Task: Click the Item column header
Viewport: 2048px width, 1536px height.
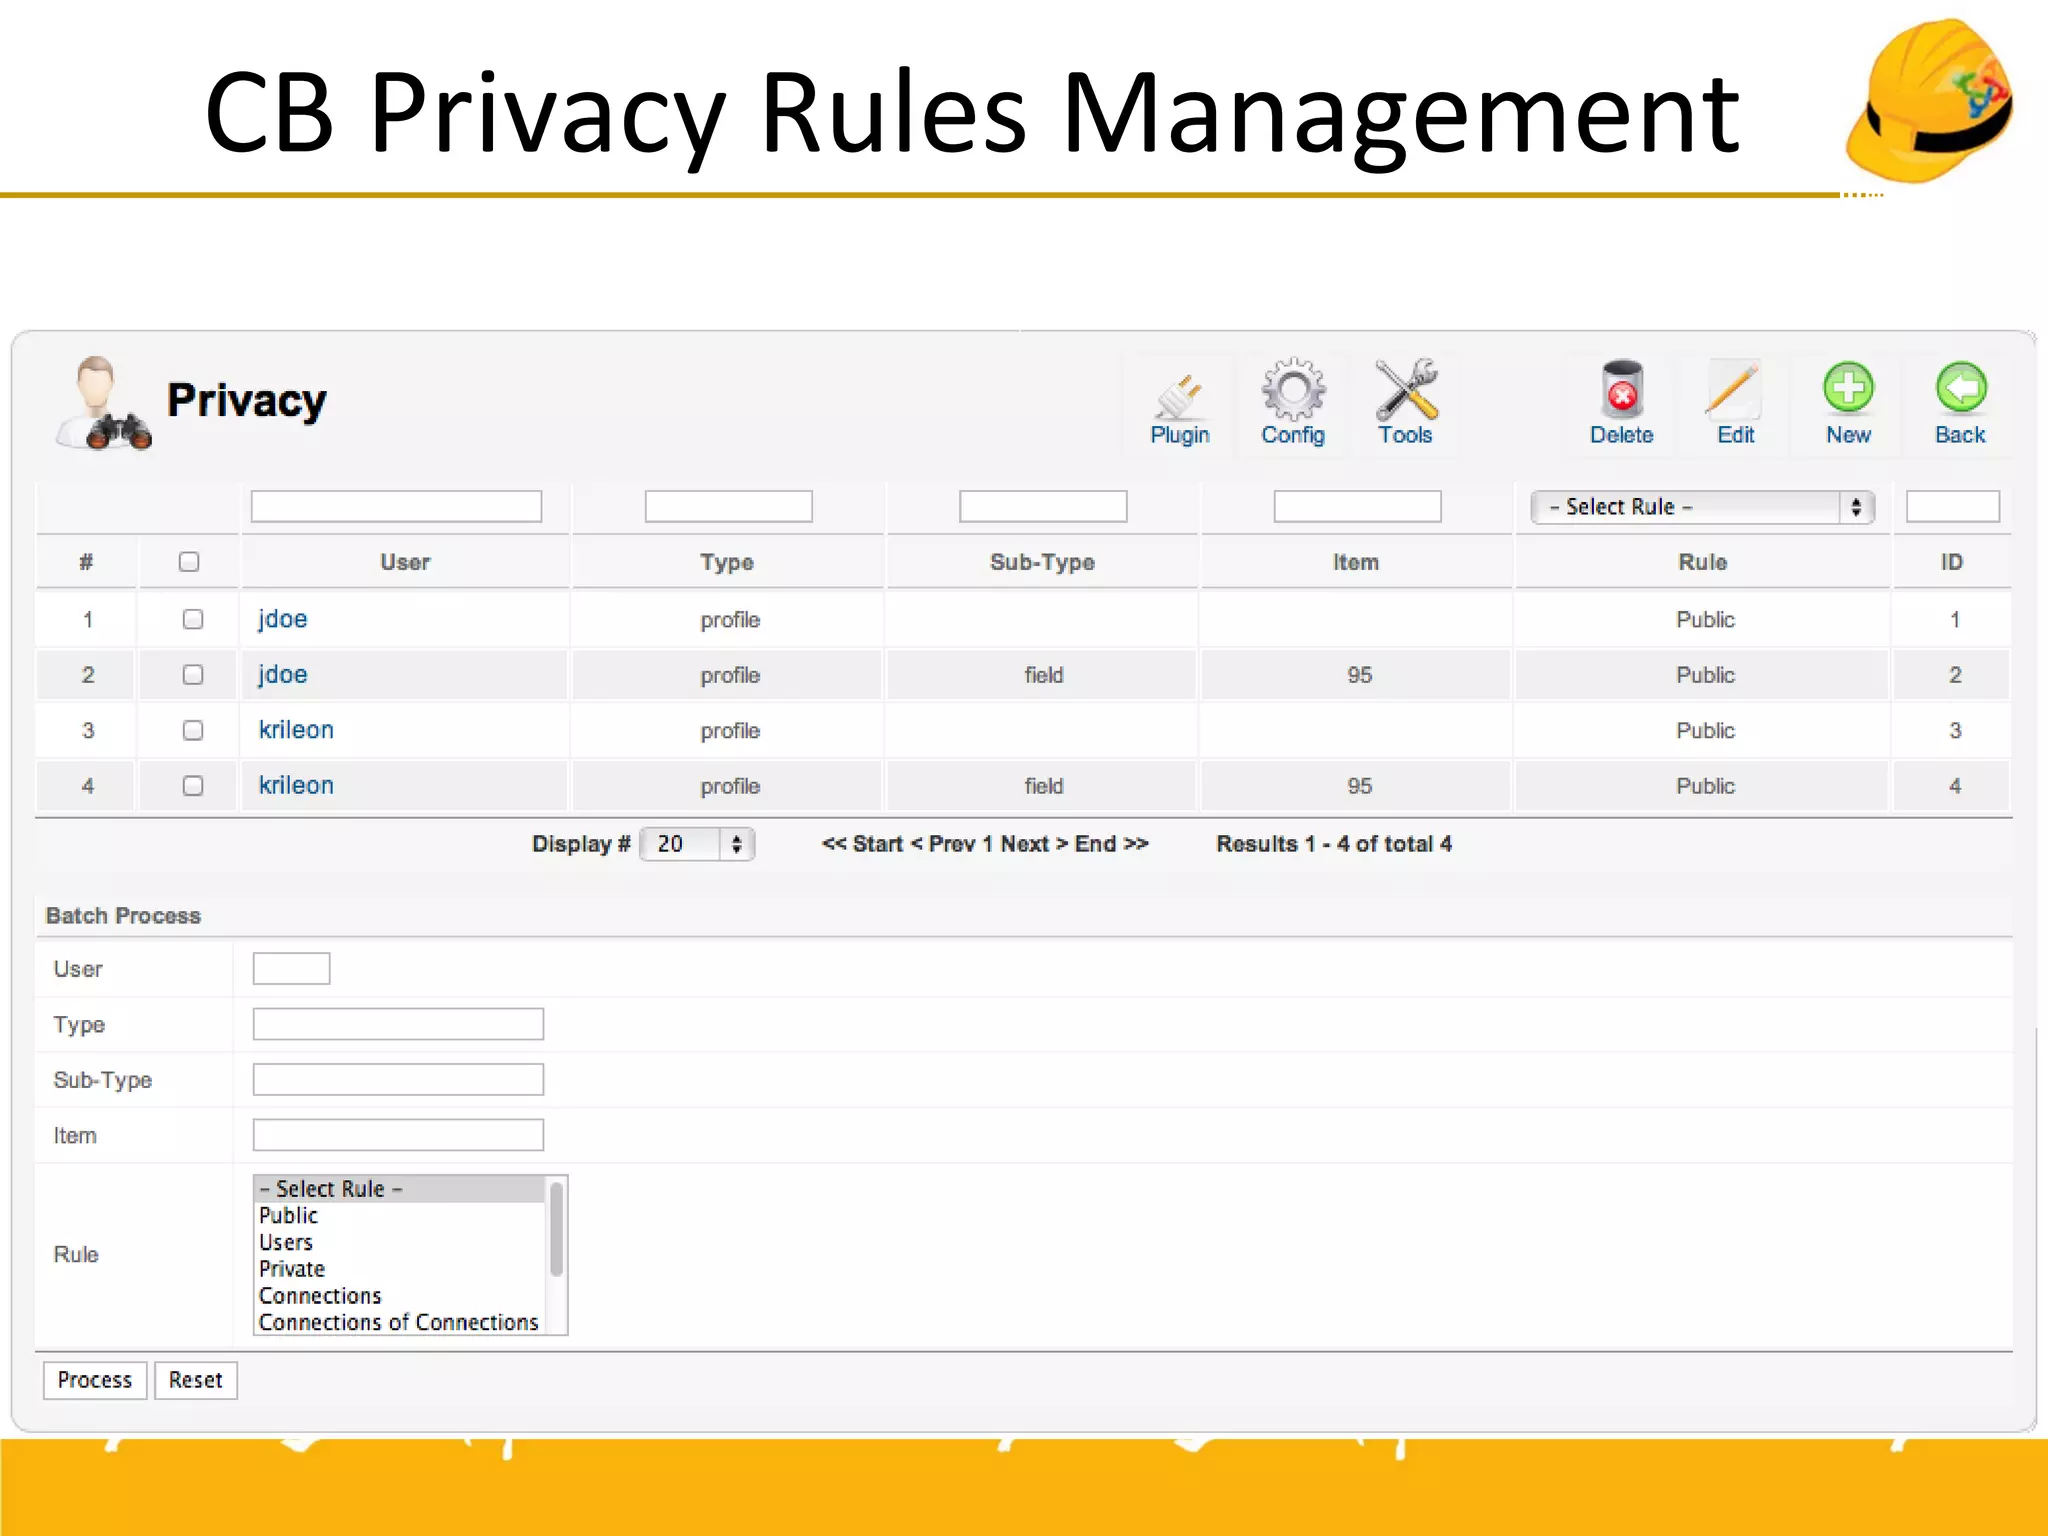Action: point(1356,562)
